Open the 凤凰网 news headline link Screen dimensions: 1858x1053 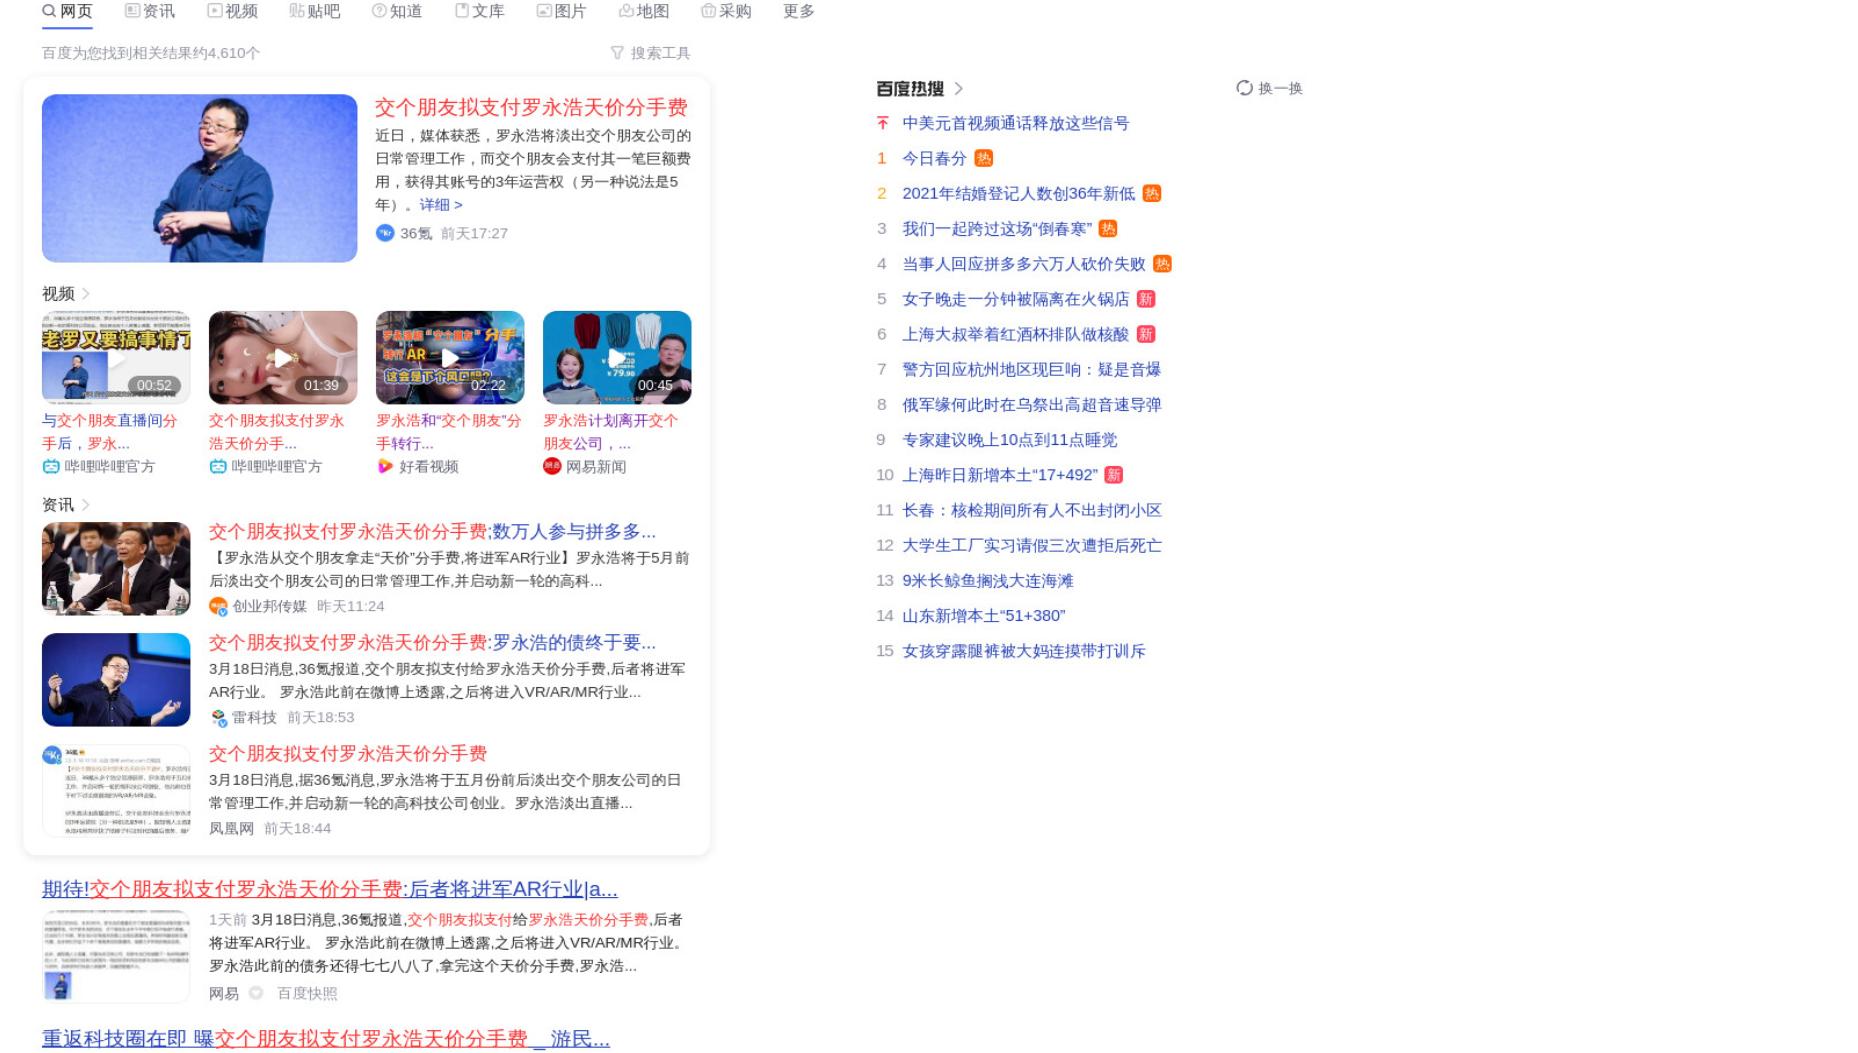(348, 753)
